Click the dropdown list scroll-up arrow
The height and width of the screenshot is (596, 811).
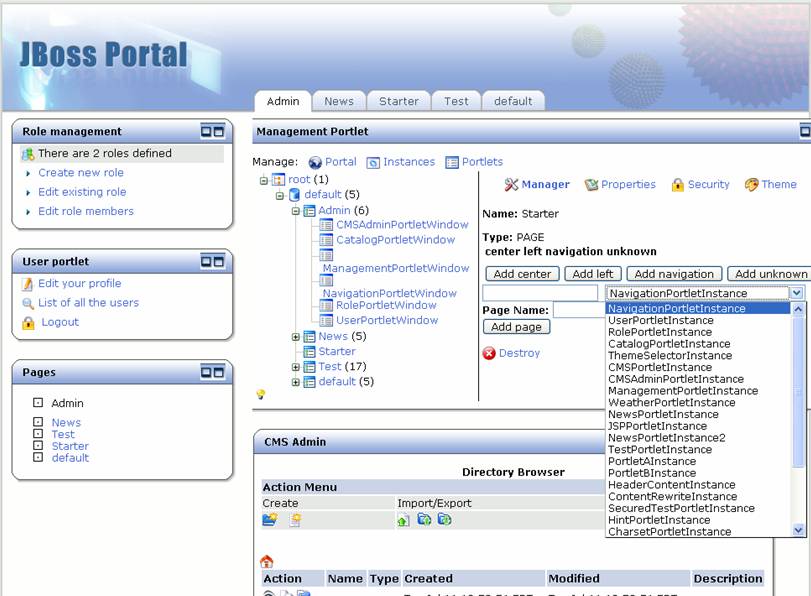(x=798, y=309)
